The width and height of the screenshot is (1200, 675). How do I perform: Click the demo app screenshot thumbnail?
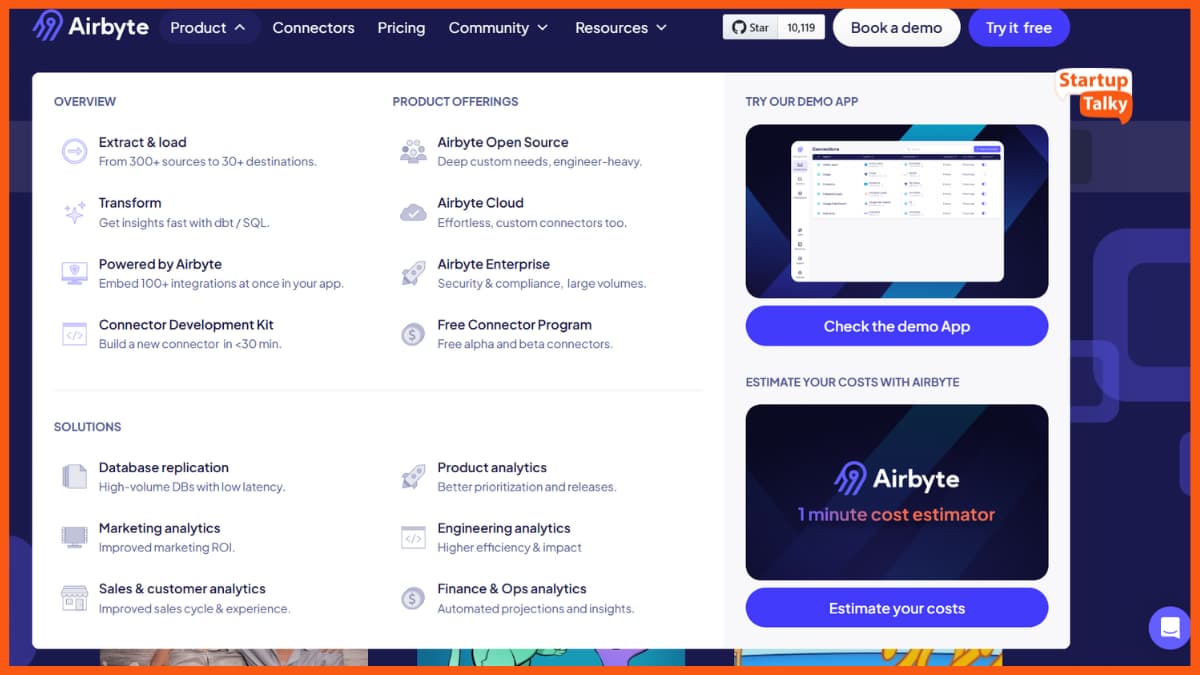coord(896,211)
